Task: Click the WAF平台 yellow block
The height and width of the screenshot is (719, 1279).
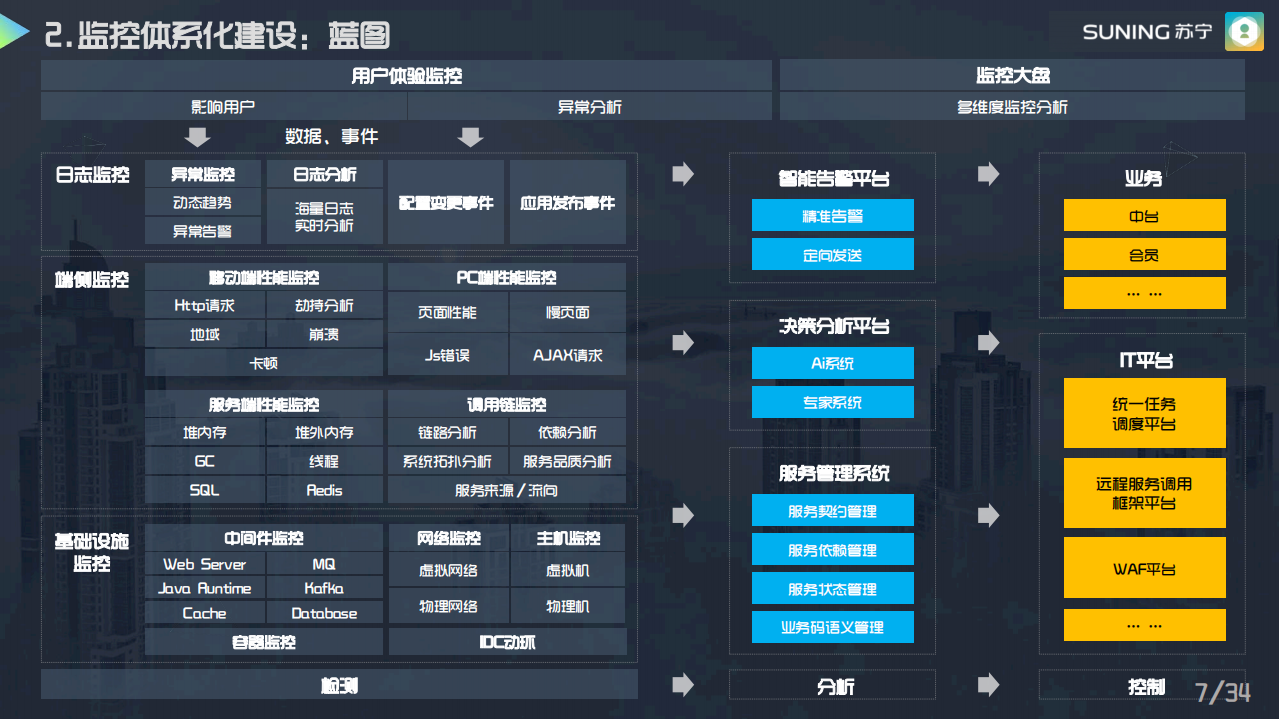Action: pyautogui.click(x=1144, y=568)
